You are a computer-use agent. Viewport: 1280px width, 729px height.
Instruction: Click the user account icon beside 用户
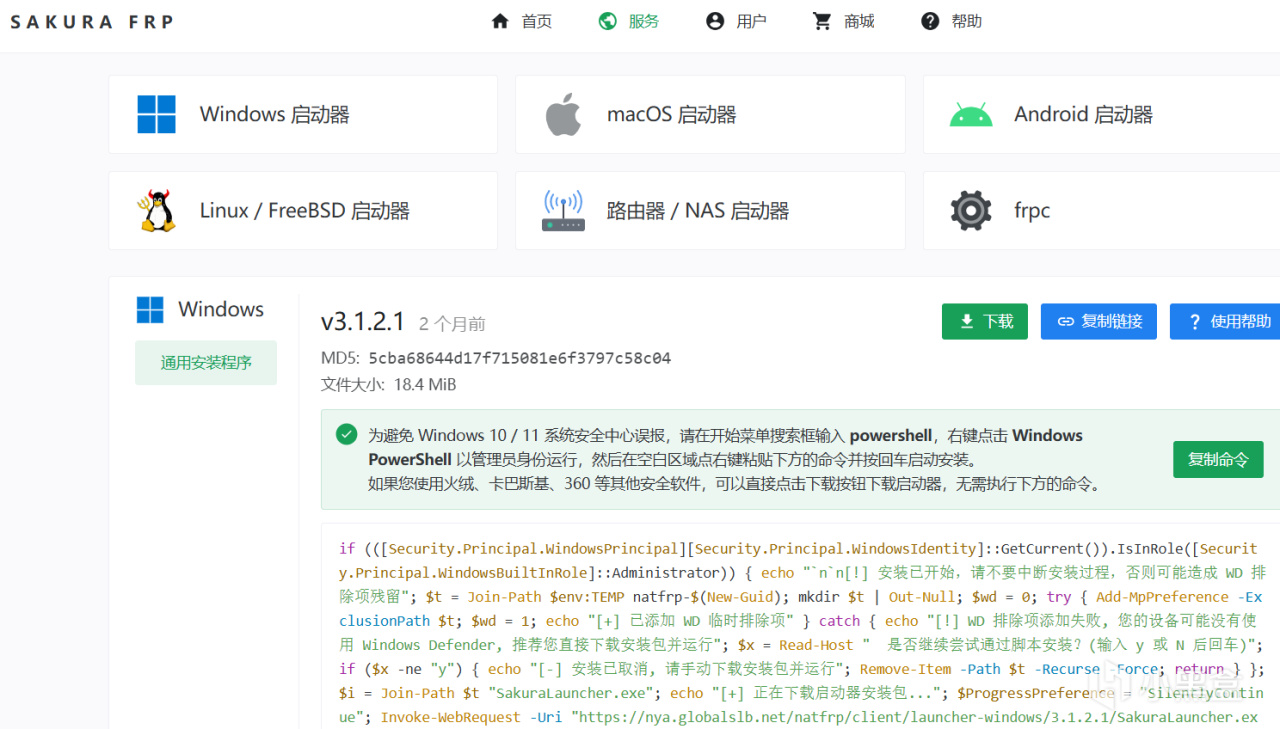click(715, 21)
